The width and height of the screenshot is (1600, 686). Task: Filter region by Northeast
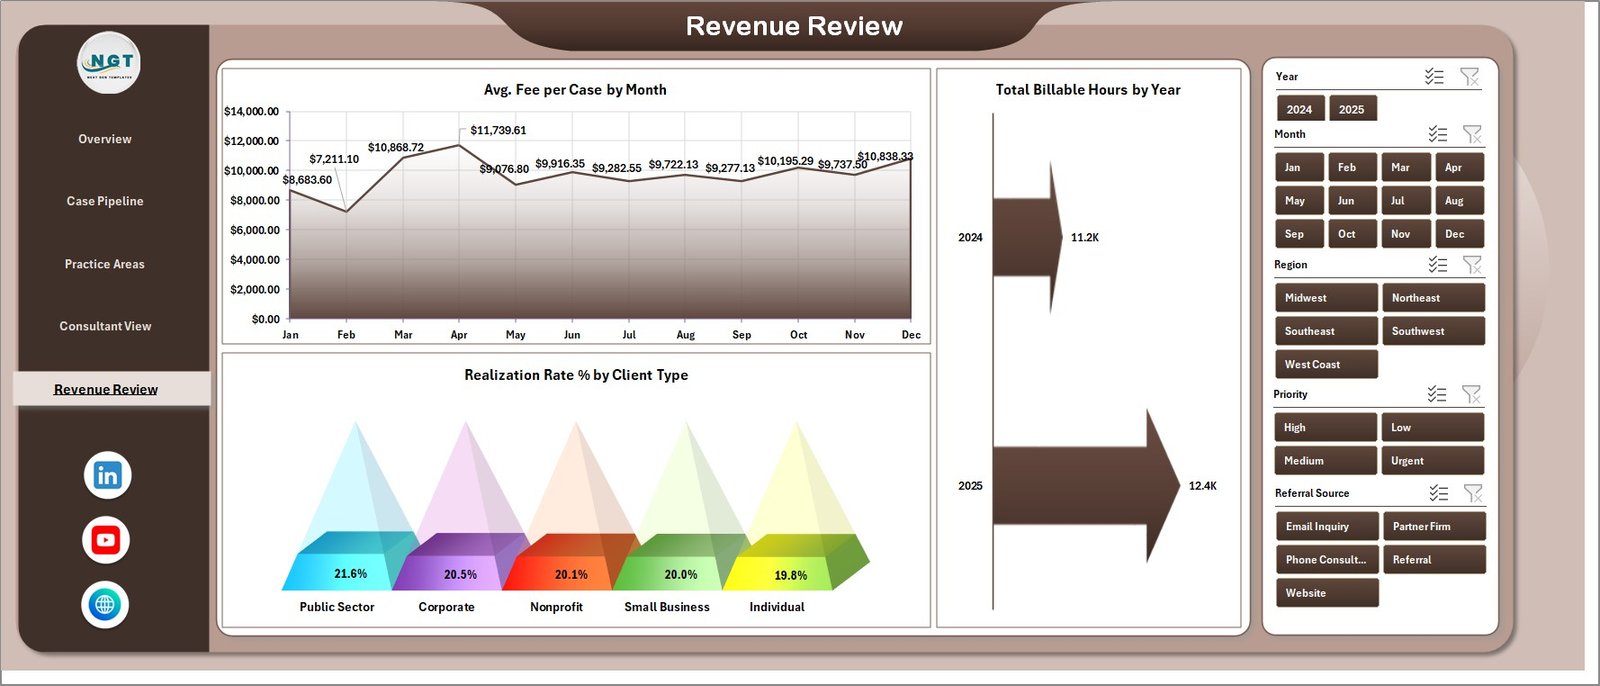coord(1433,298)
